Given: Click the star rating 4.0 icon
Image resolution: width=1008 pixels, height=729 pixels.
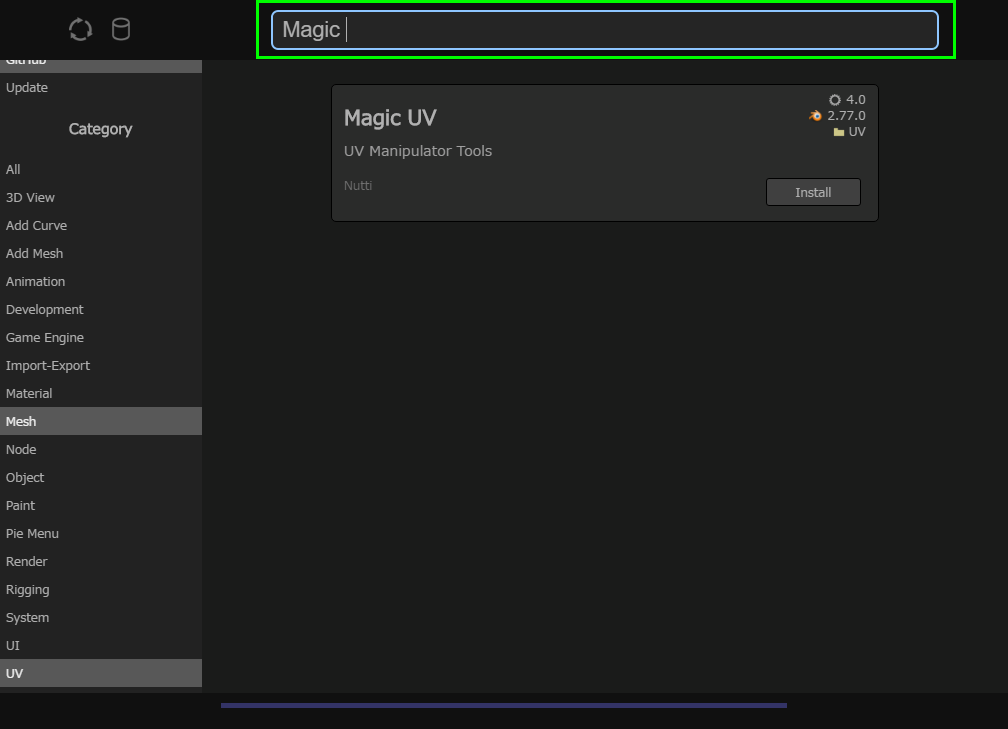Looking at the screenshot, I should pyautogui.click(x=834, y=100).
